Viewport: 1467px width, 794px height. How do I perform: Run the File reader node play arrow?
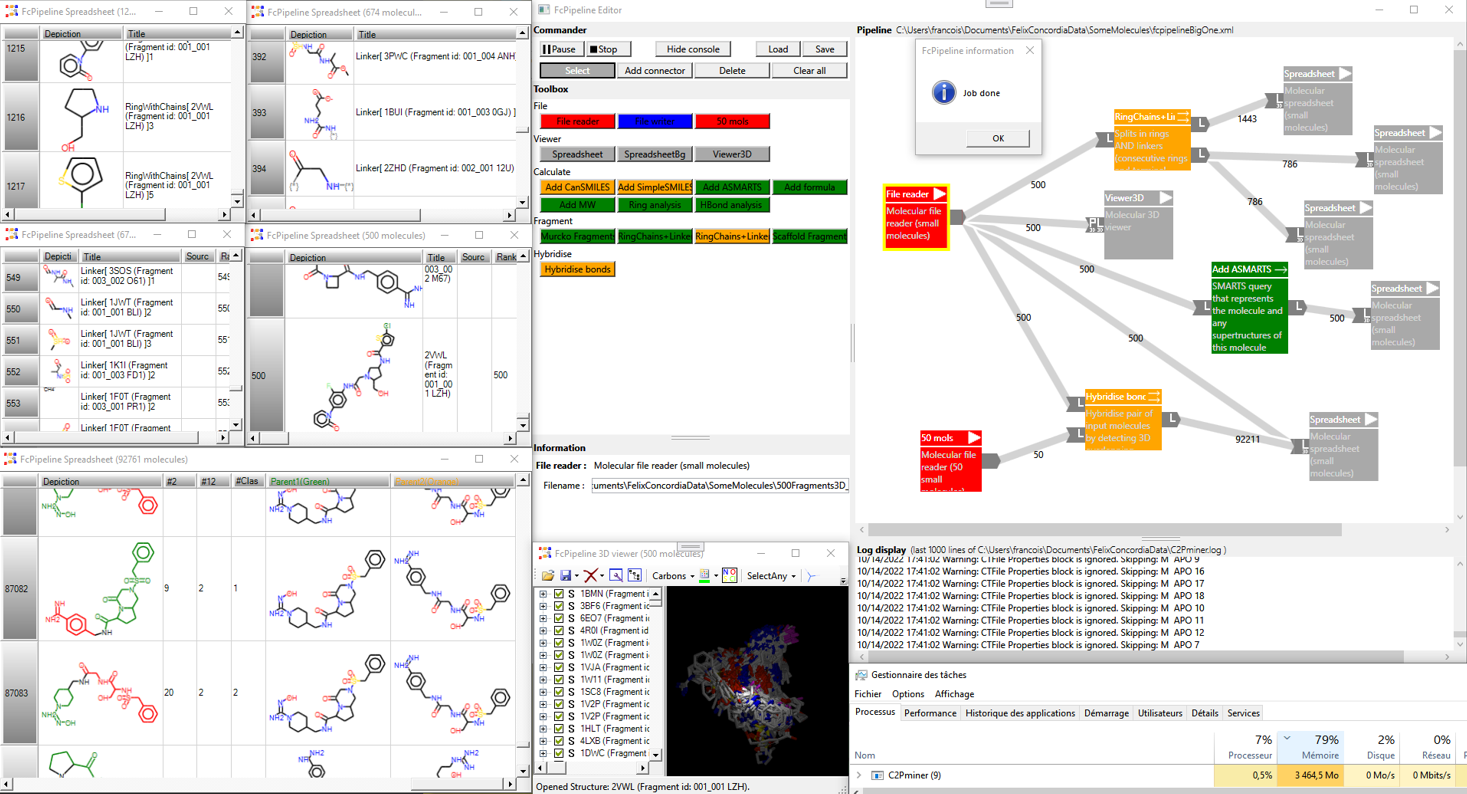point(939,194)
